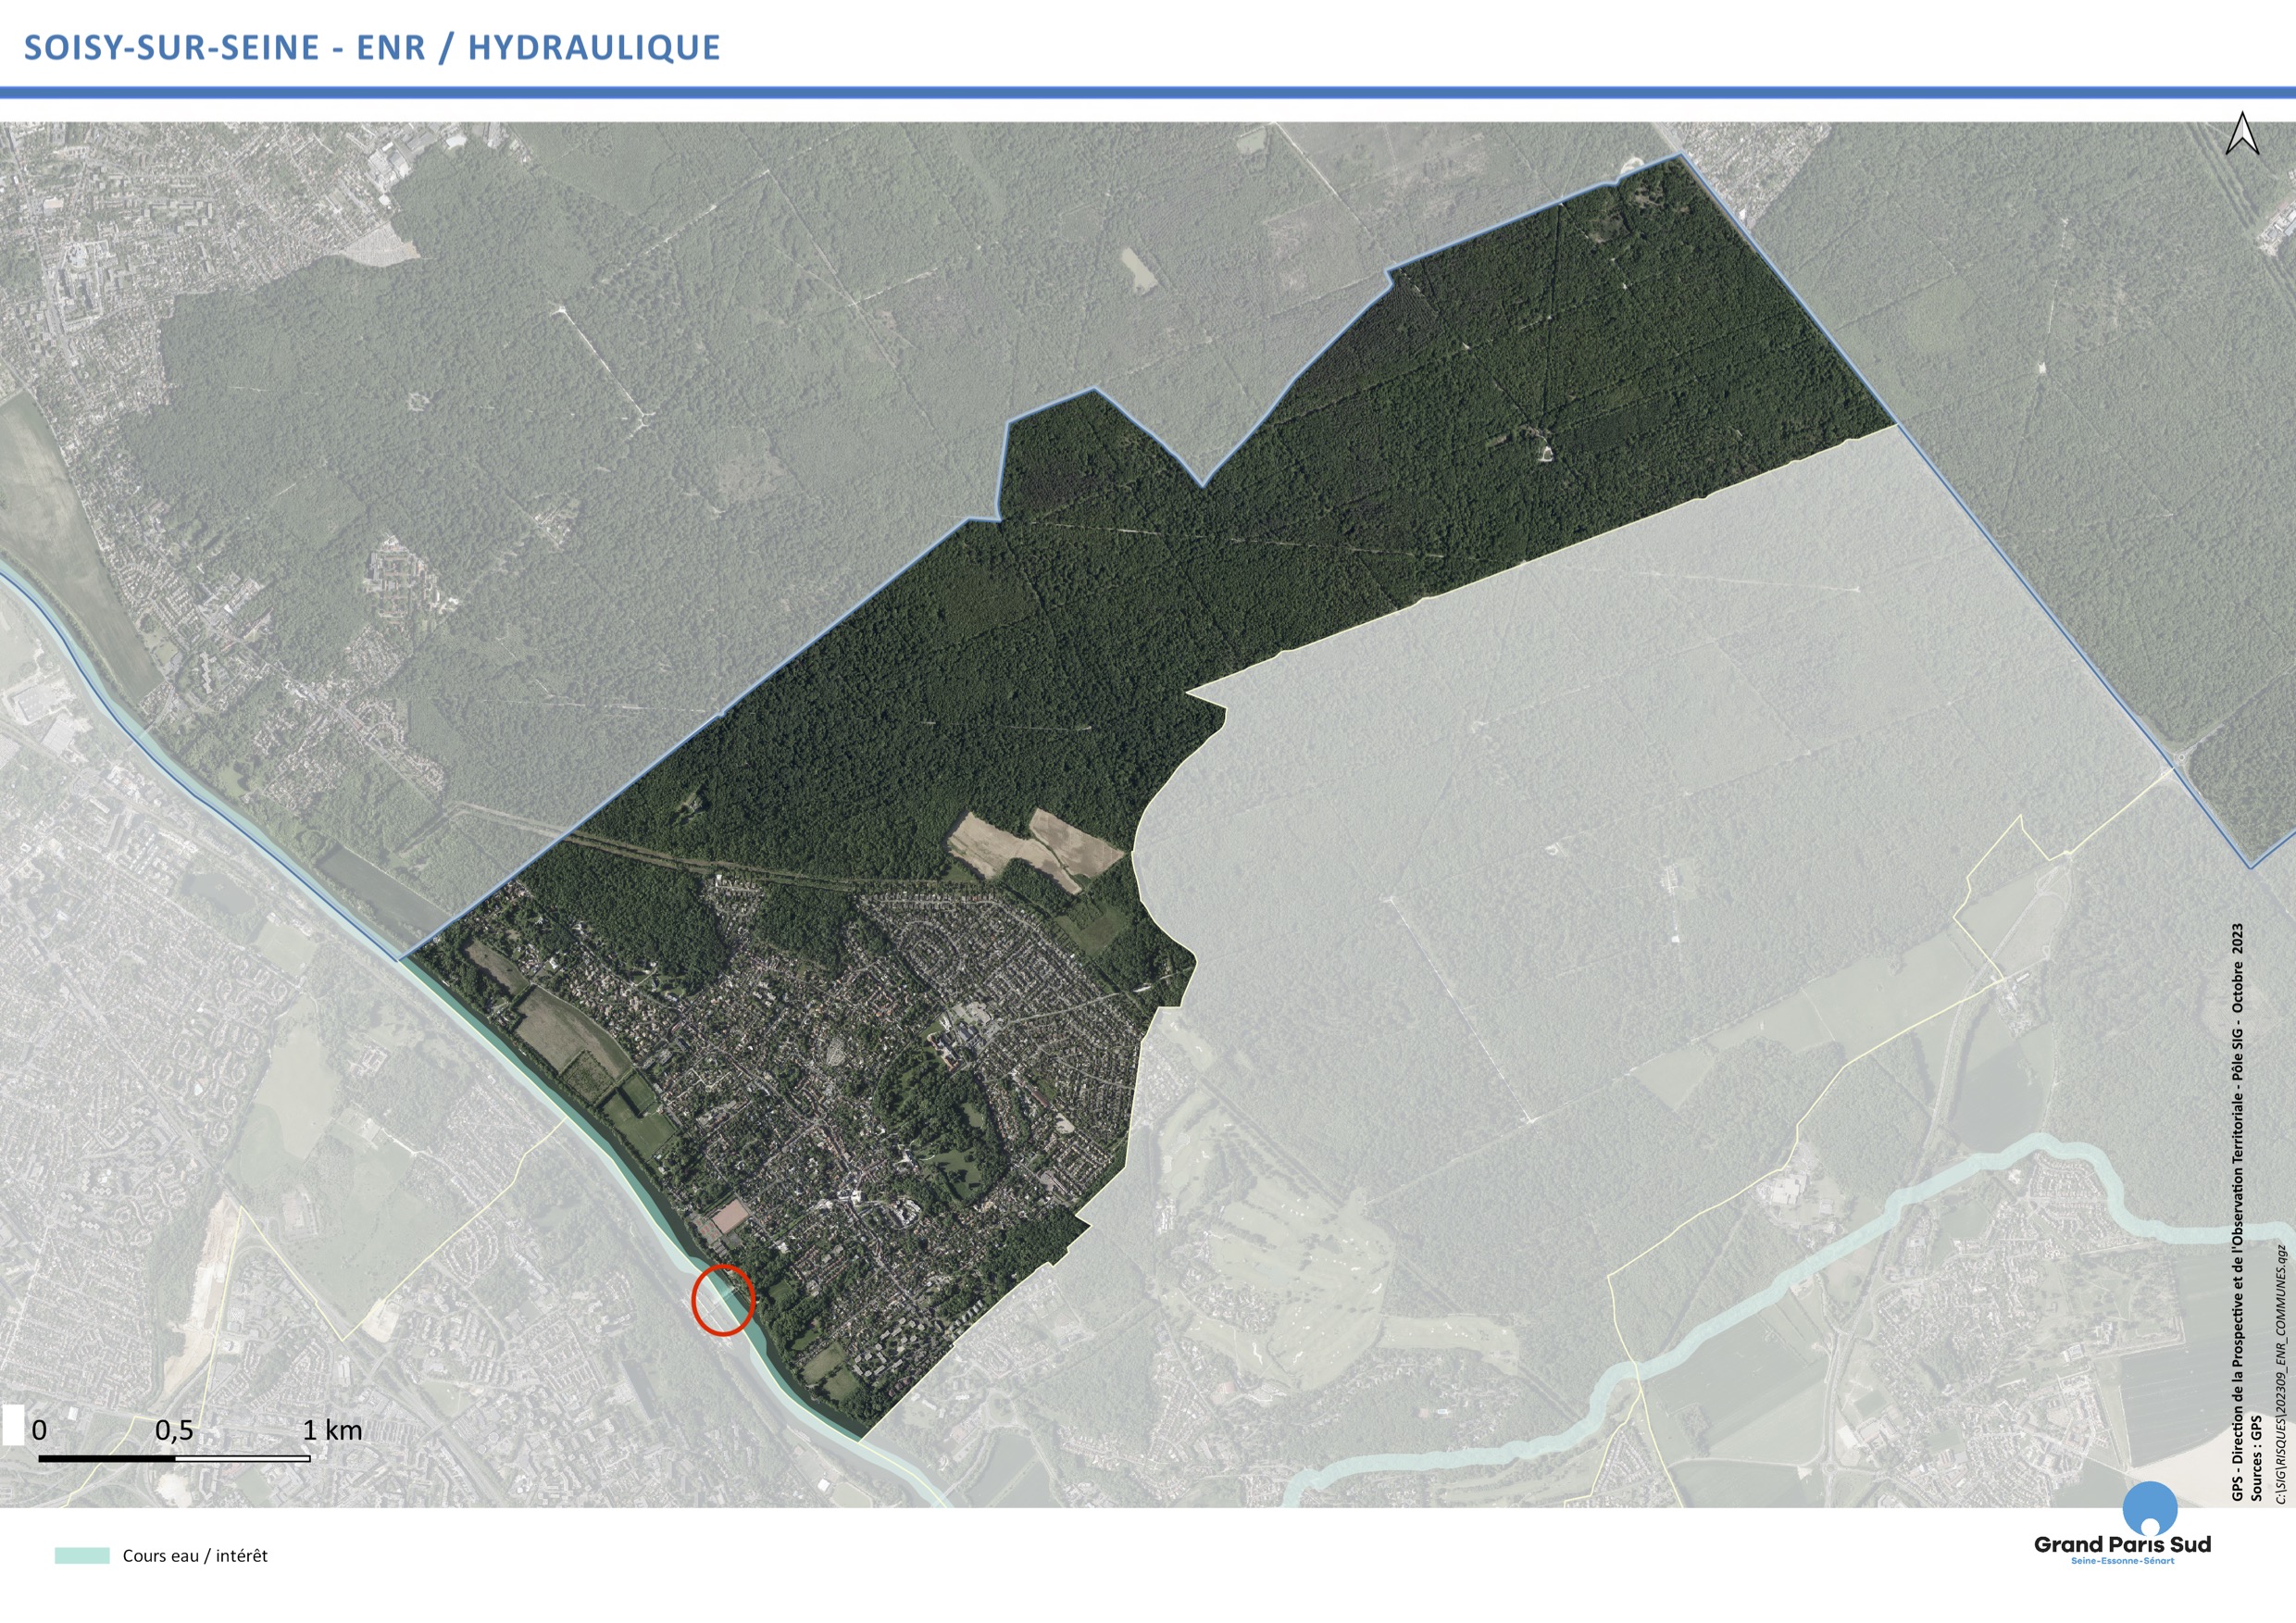Click the reddish sports court near the river
This screenshot has width=2296, height=1623.
click(x=730, y=1216)
